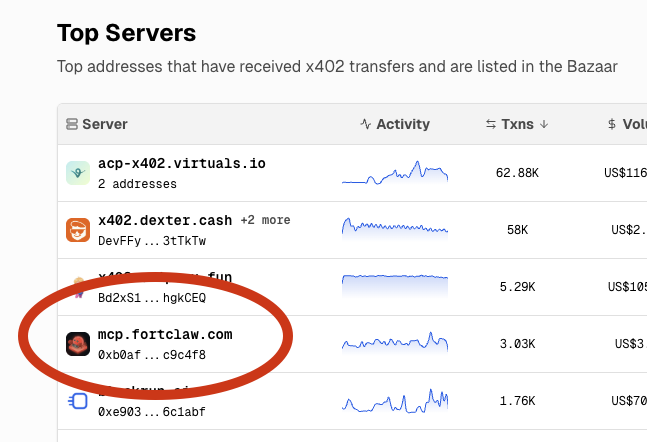Select the 62.88K transactions value

point(517,173)
